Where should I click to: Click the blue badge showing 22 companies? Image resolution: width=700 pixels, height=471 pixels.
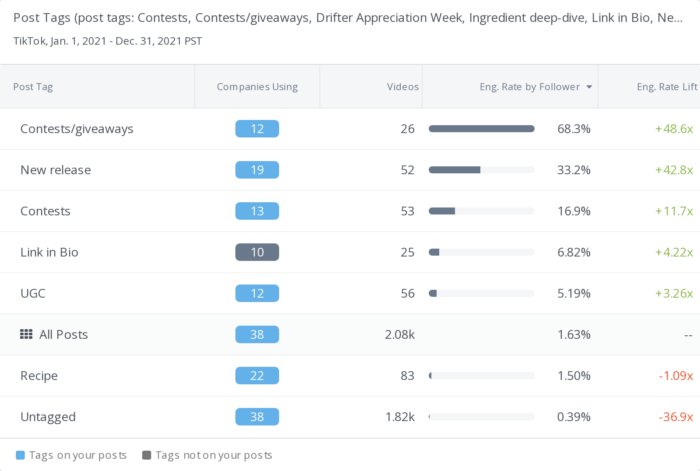[257, 375]
